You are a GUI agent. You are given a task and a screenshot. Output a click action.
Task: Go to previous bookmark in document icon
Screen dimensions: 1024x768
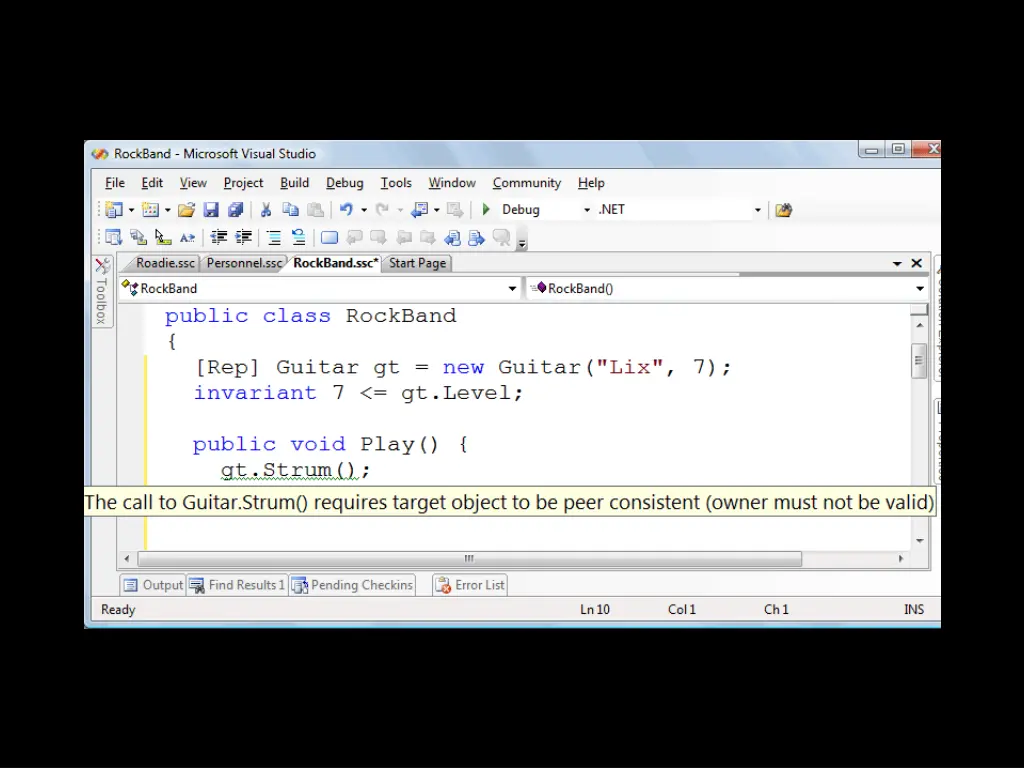(x=453, y=238)
